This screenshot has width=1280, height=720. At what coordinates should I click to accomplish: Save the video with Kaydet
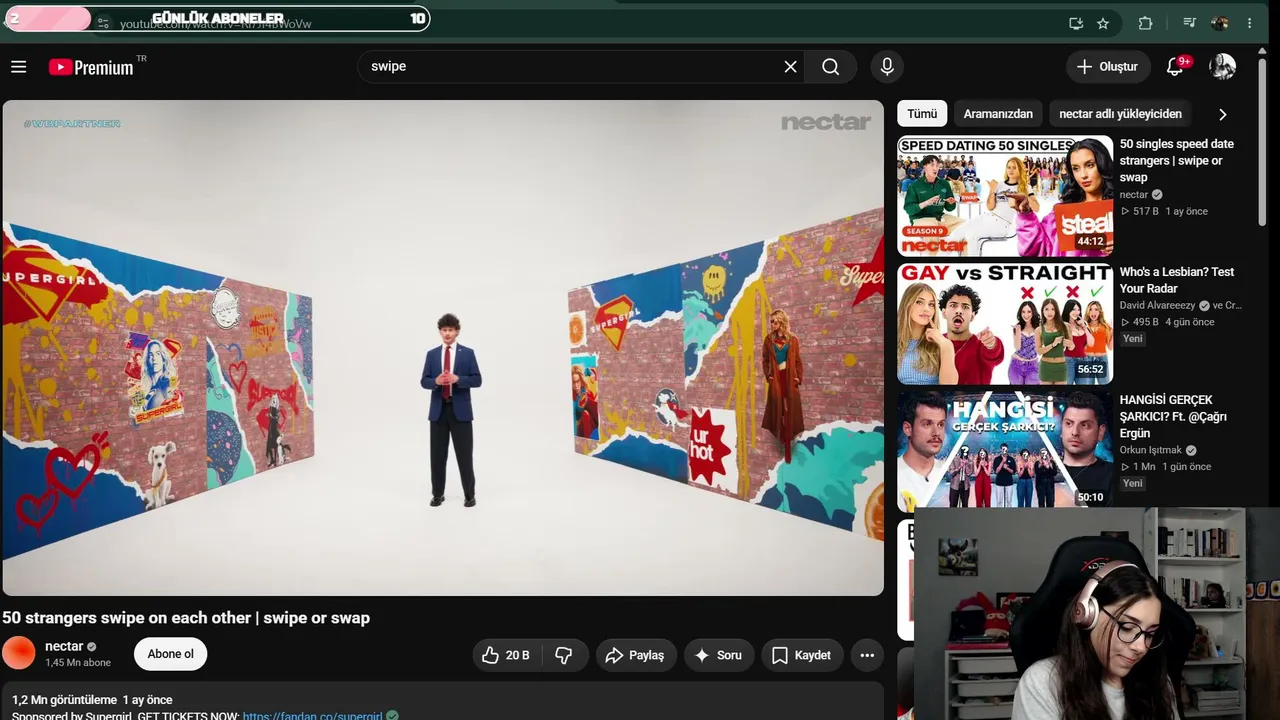pos(802,655)
